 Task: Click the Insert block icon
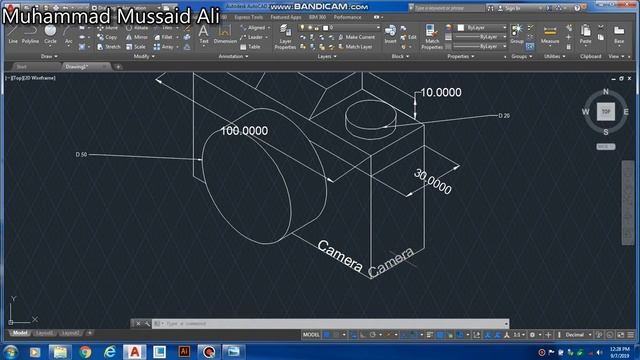click(x=390, y=34)
